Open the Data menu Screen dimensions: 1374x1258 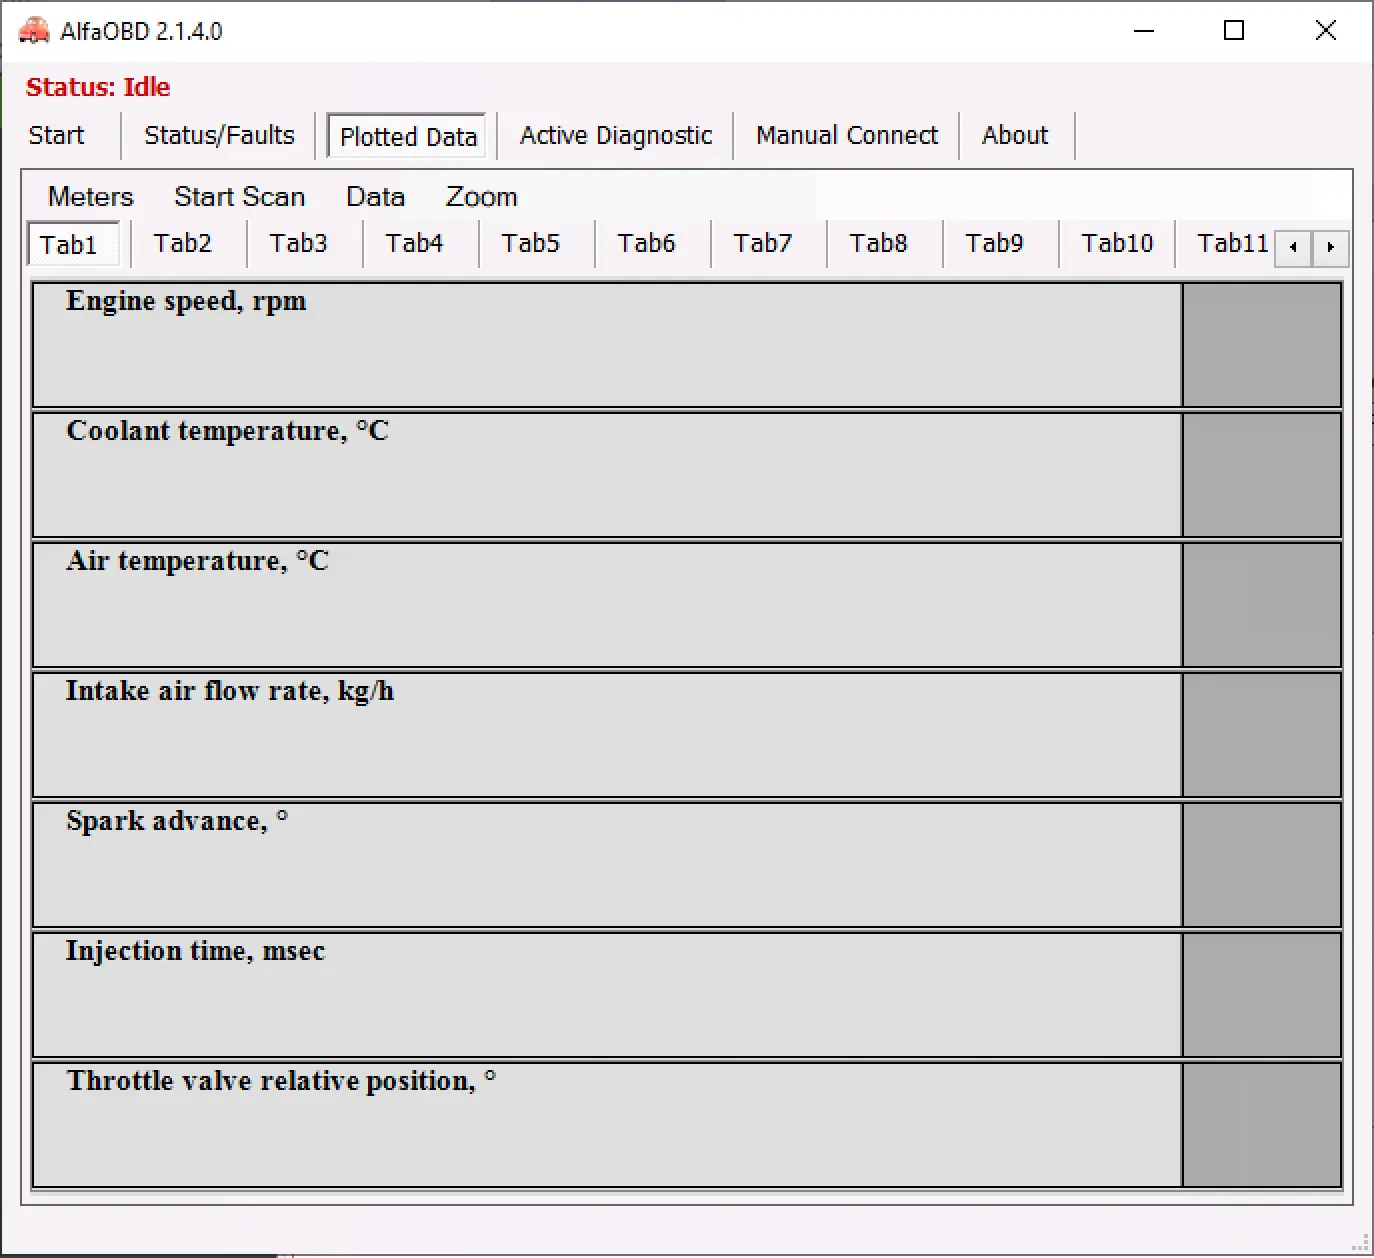pyautogui.click(x=375, y=197)
